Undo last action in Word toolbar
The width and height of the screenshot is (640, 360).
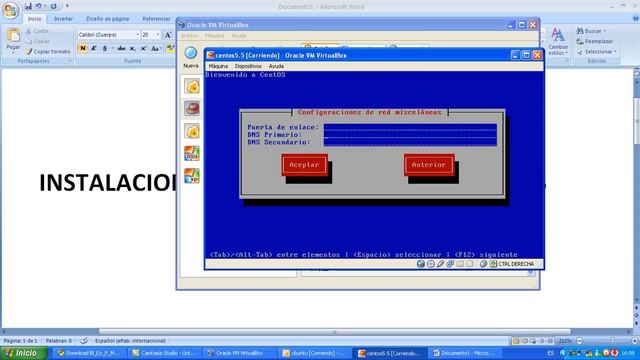[38, 6]
